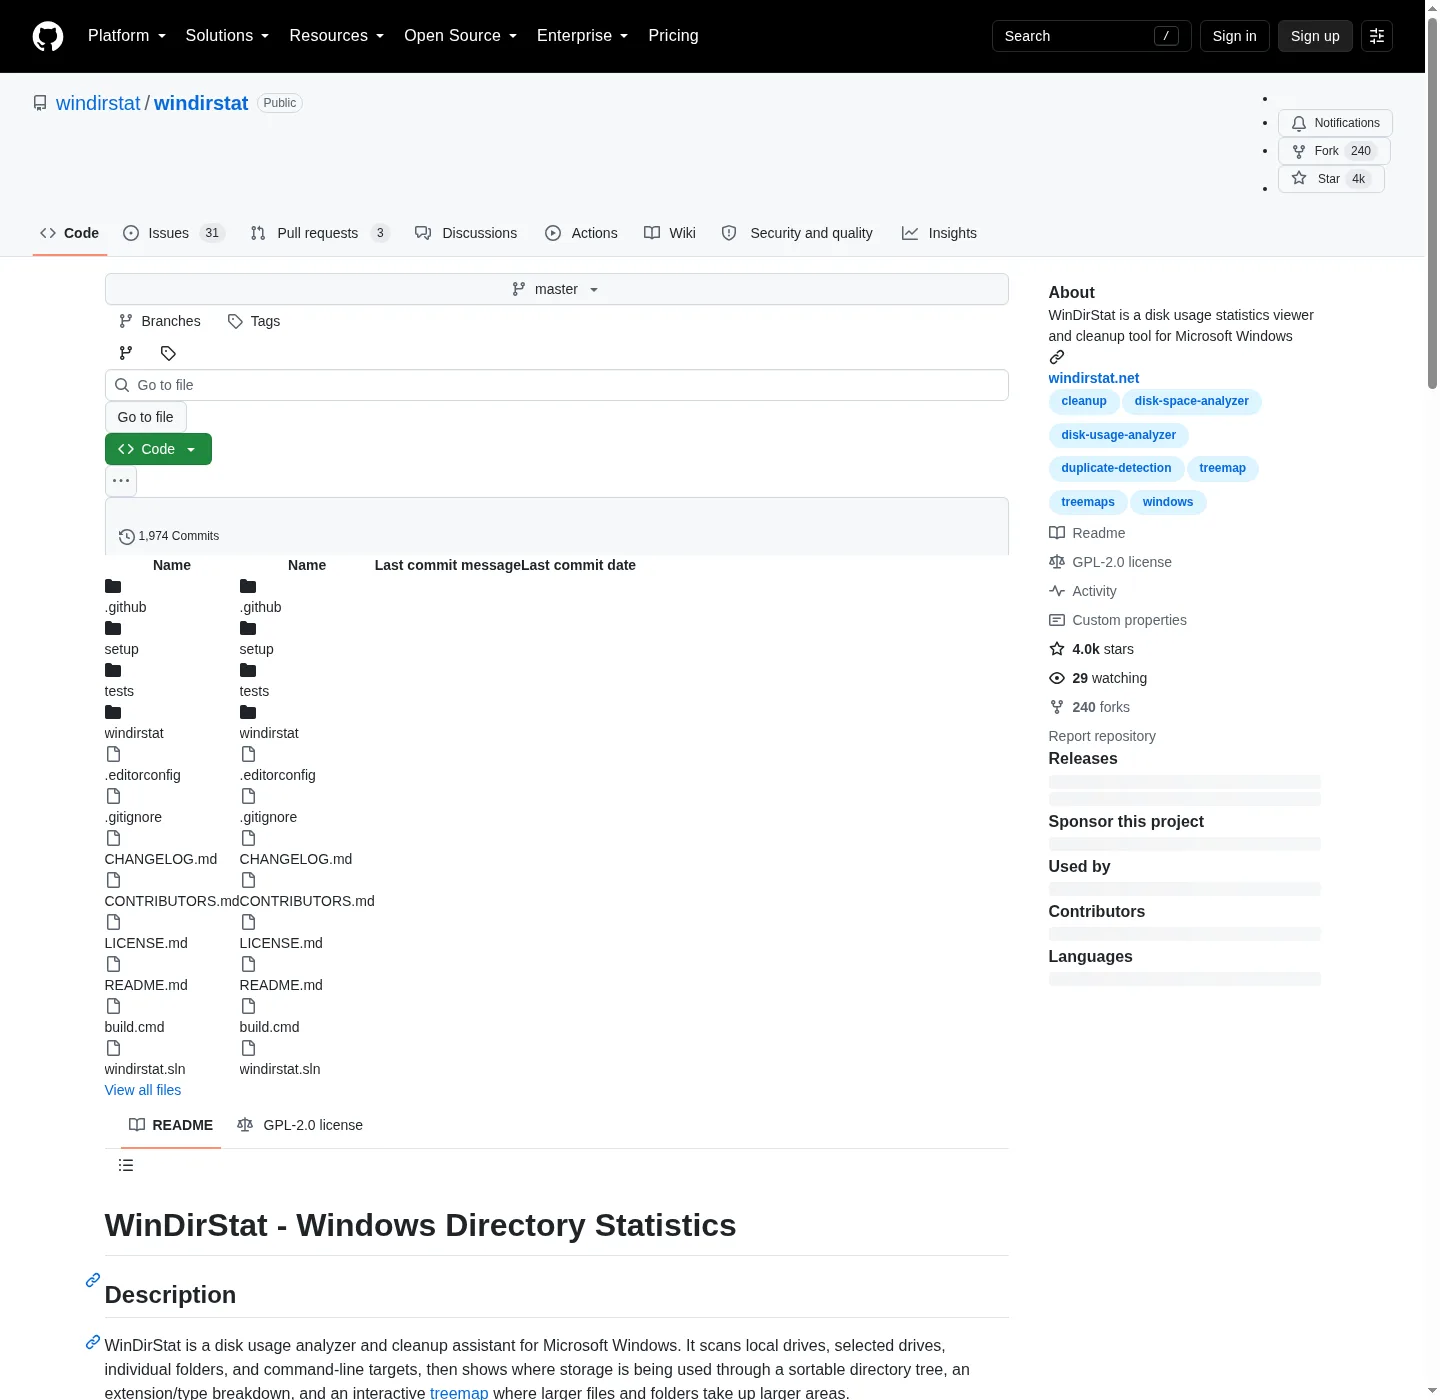Click the three-dot more options button
Viewport: 1440px width, 1400px height.
pyautogui.click(x=121, y=481)
